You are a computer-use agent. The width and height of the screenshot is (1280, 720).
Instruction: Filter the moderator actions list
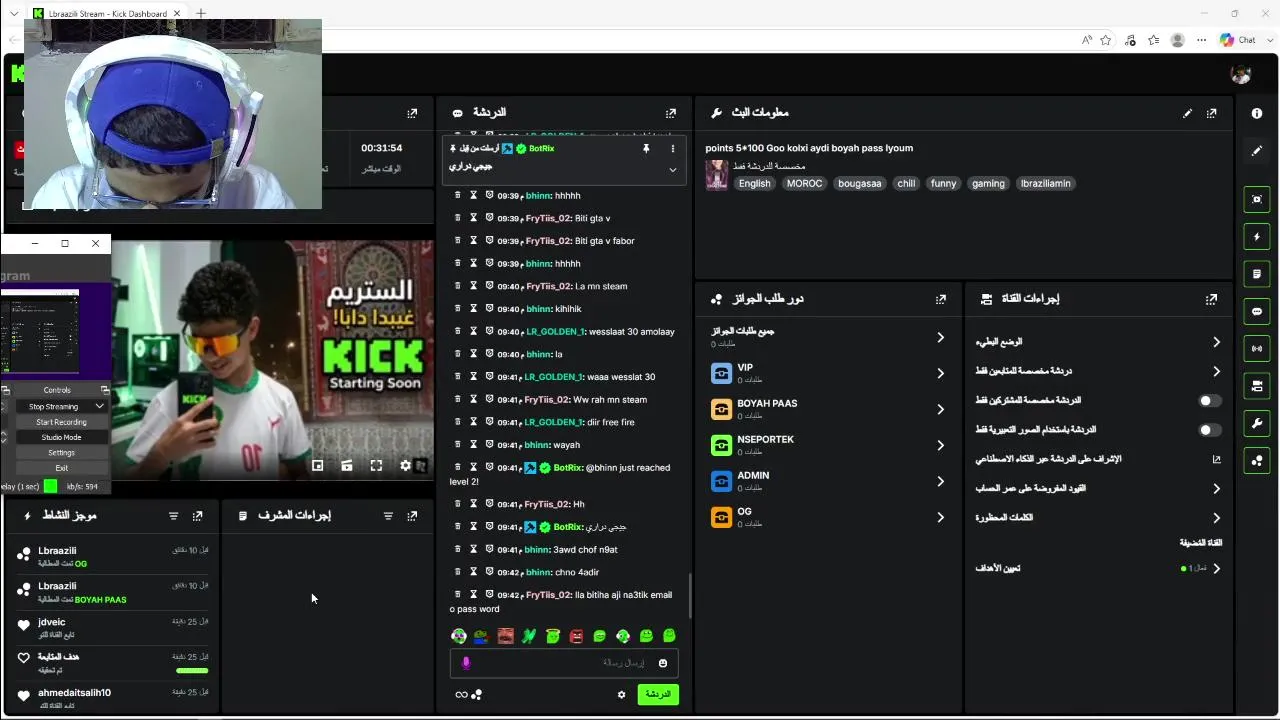point(388,516)
